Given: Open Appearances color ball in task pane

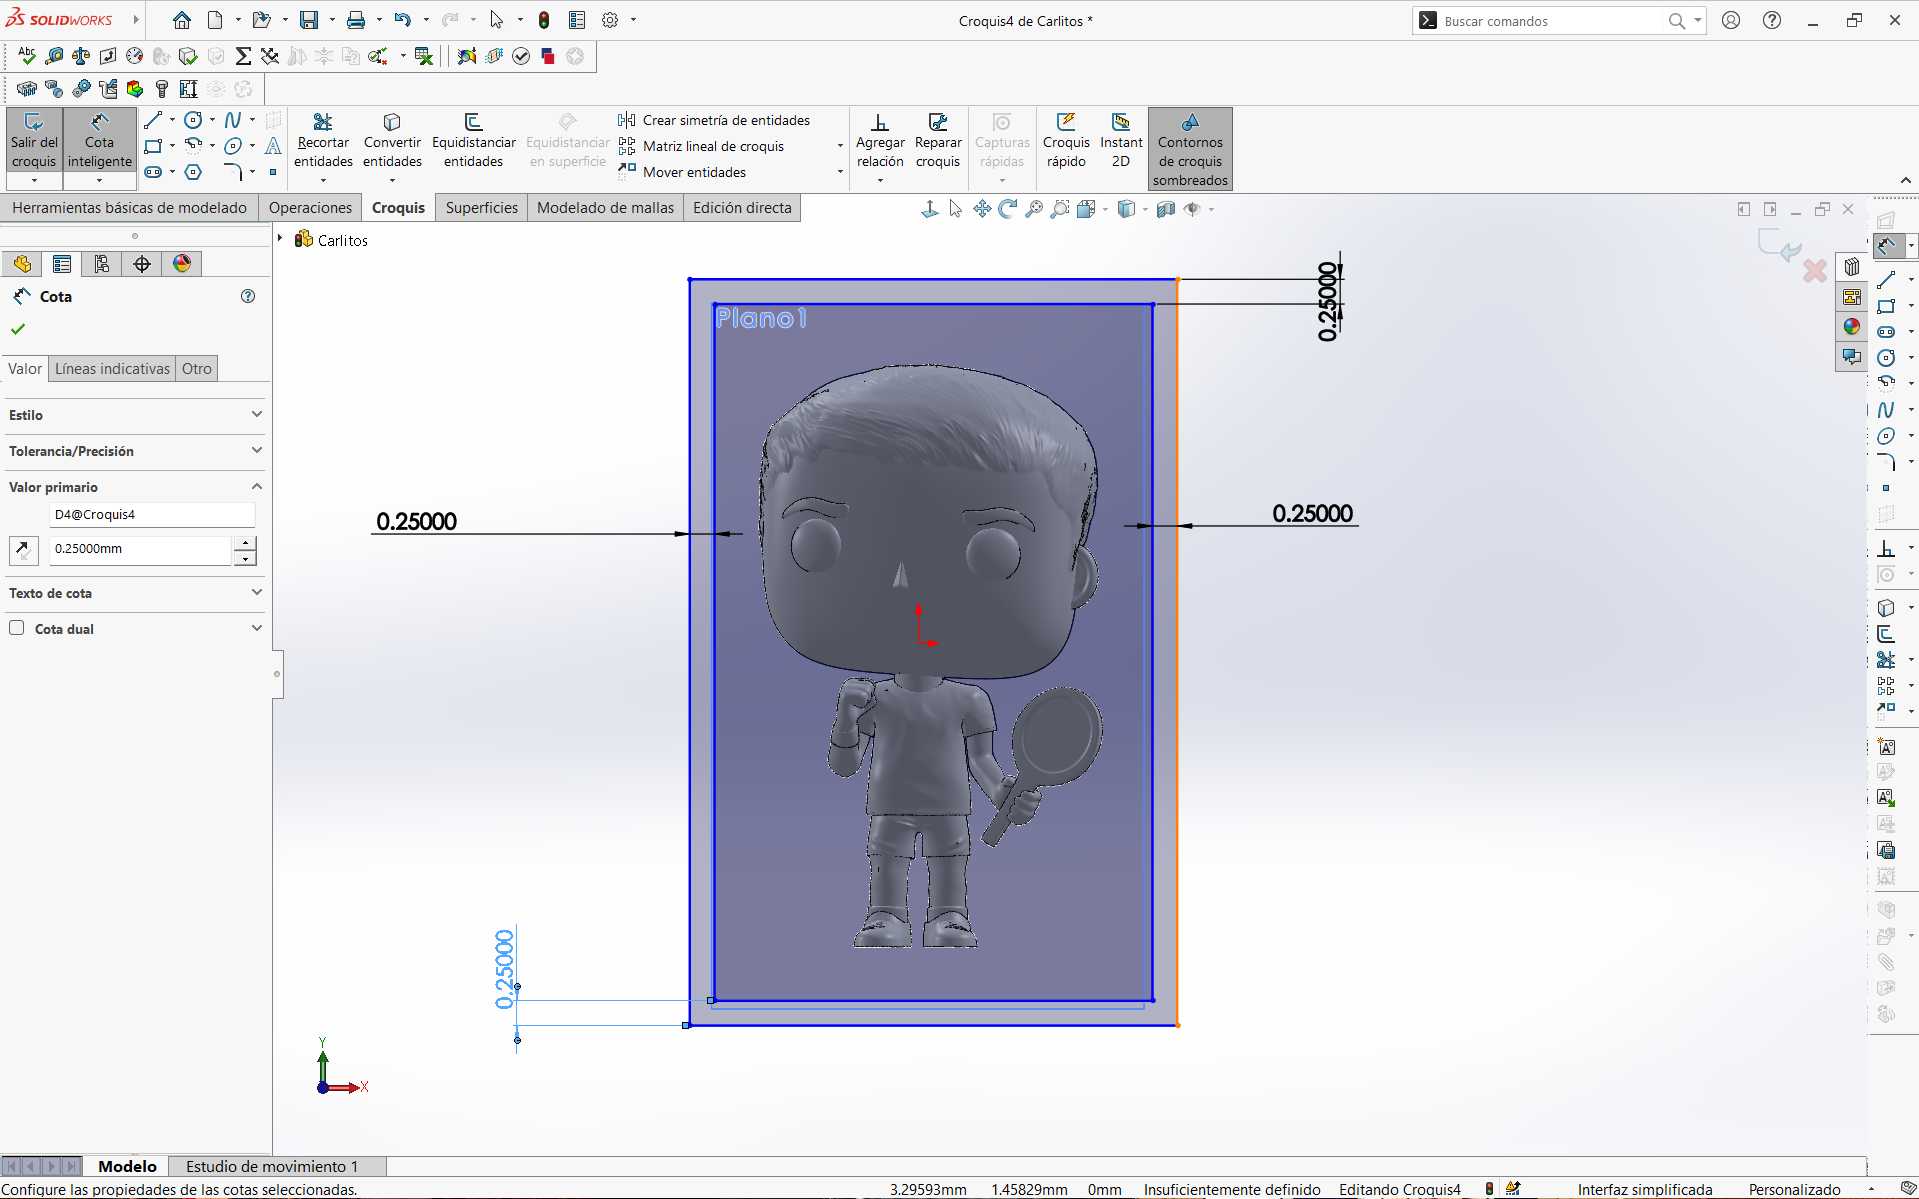Looking at the screenshot, I should 1852,326.
